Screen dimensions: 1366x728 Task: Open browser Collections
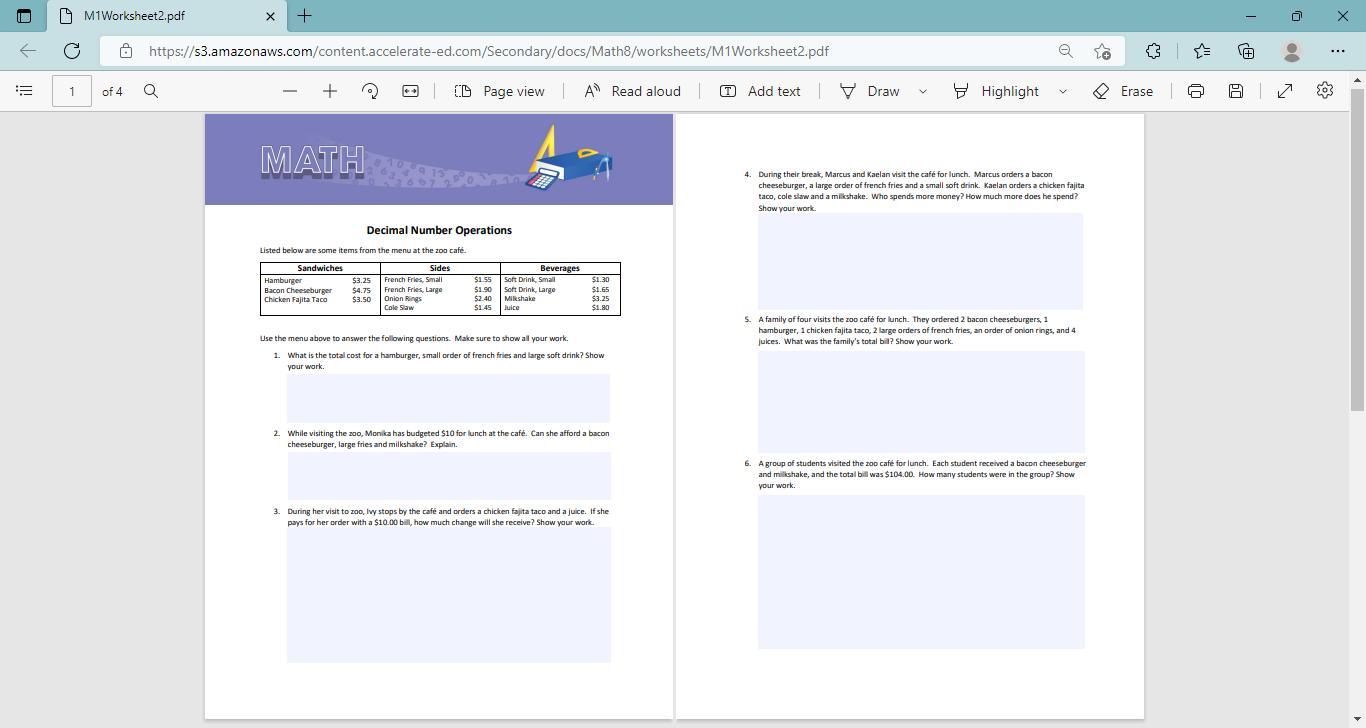pos(1246,51)
